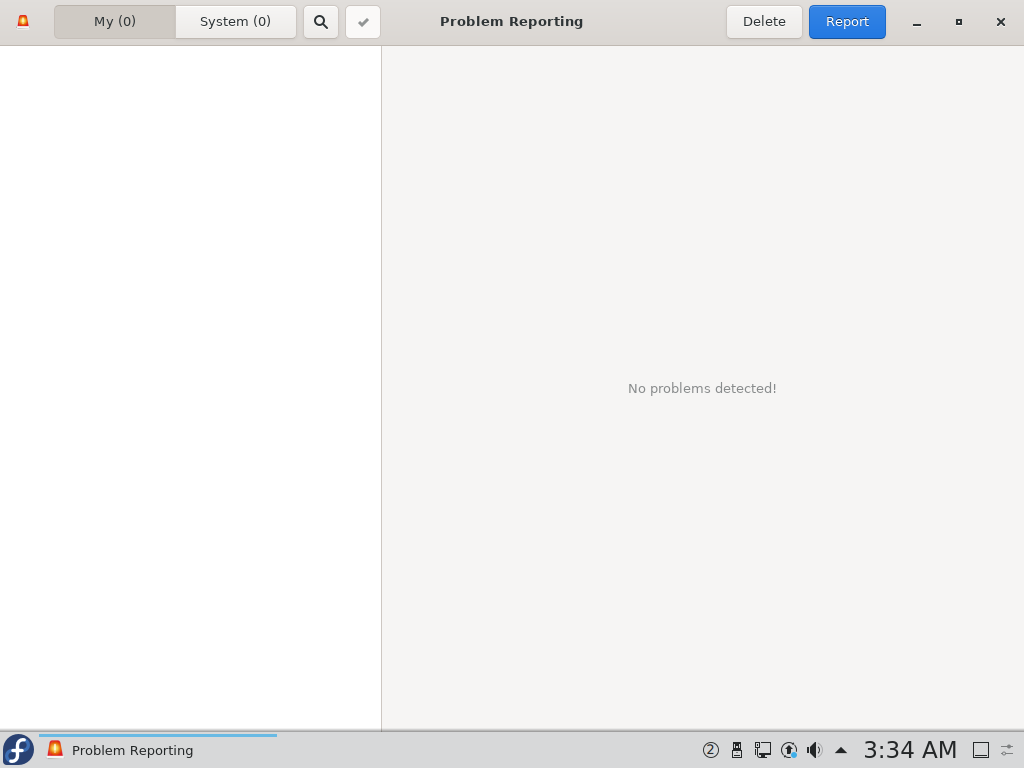Toggle multi-select mode with the checkmark button
Viewport: 1024px width, 768px height.
click(363, 22)
